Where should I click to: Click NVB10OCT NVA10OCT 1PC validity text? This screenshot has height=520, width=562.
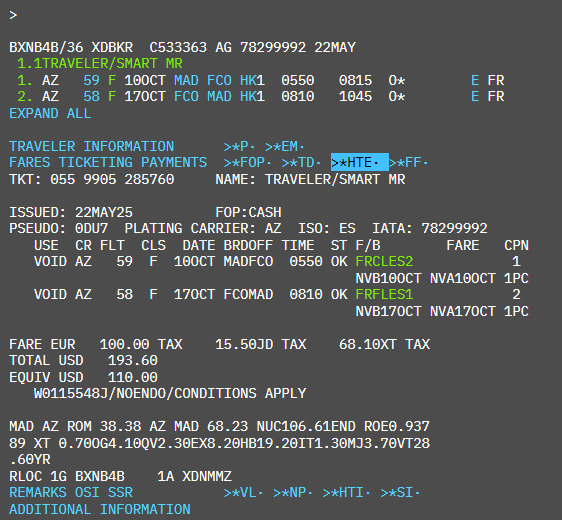(442, 278)
